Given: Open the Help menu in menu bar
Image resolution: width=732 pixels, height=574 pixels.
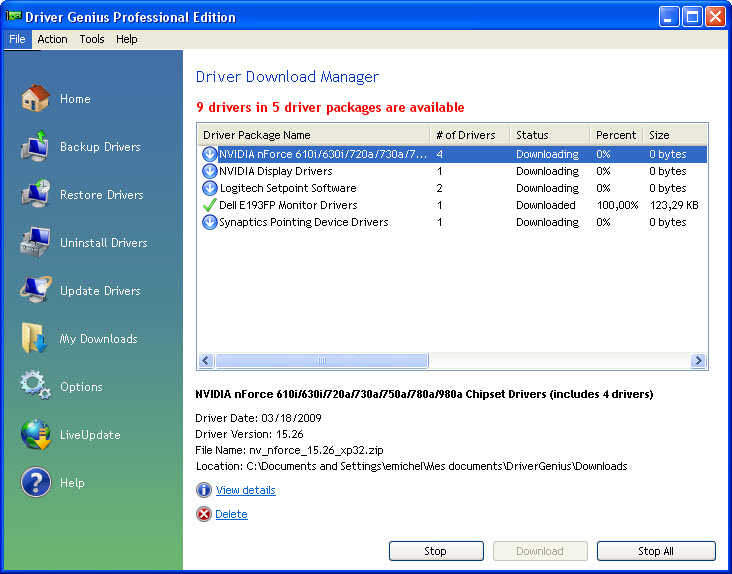Looking at the screenshot, I should coord(127,39).
